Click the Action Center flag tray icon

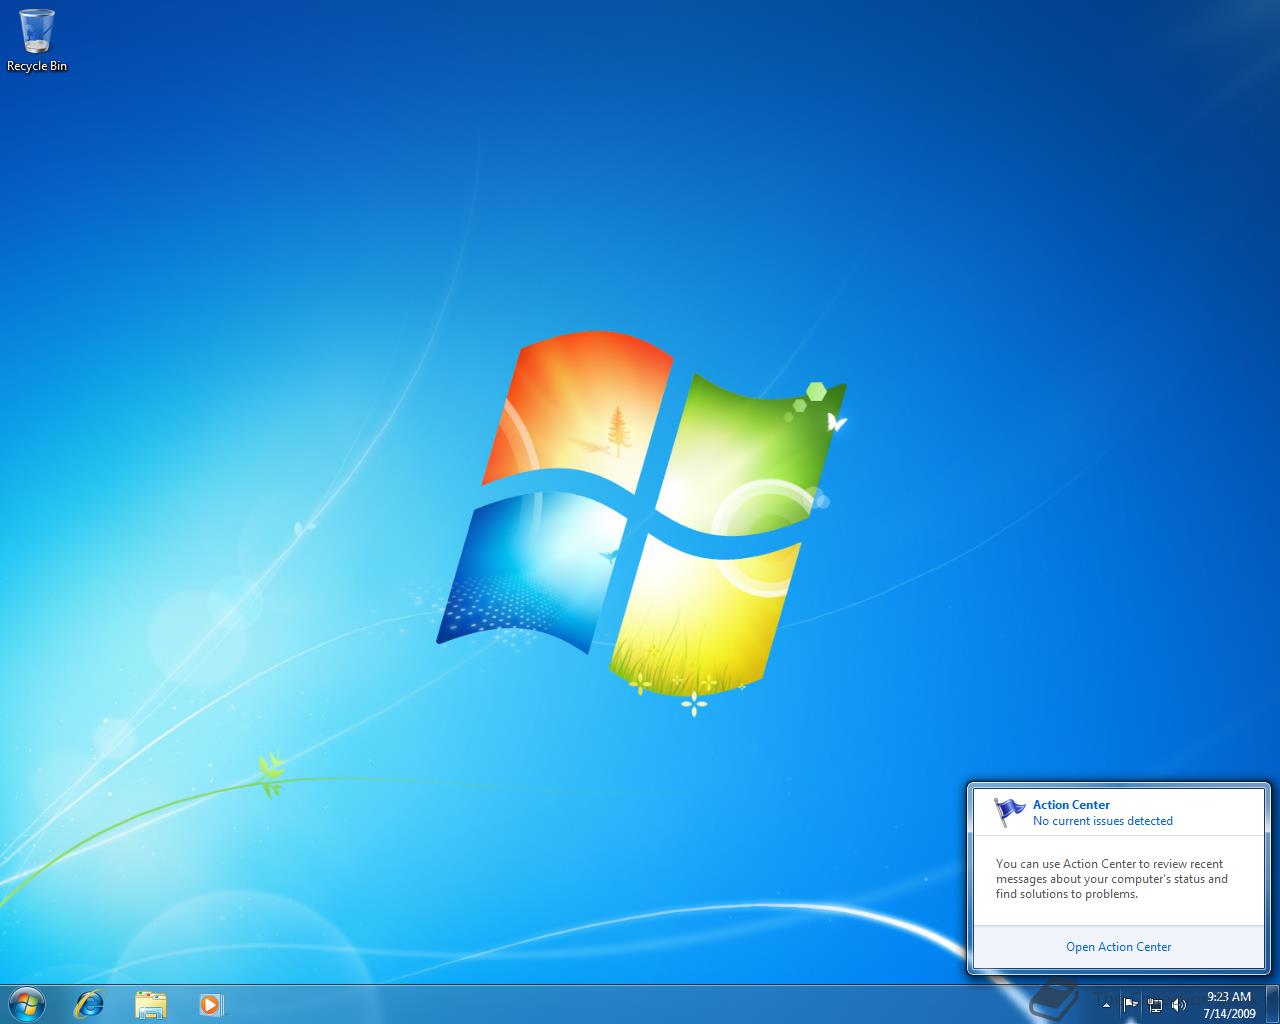coord(1131,1004)
